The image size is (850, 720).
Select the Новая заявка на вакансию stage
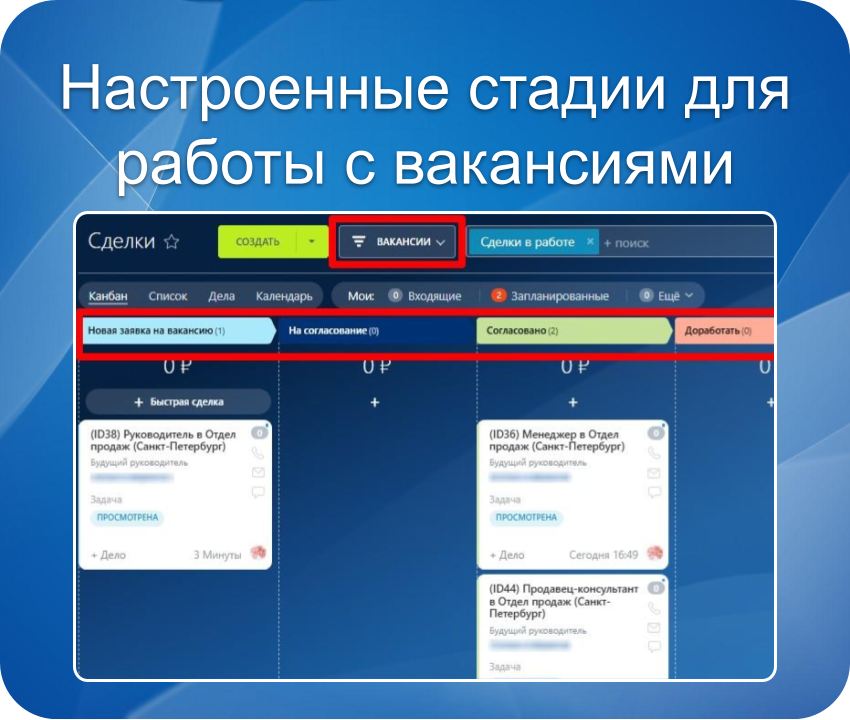179,331
